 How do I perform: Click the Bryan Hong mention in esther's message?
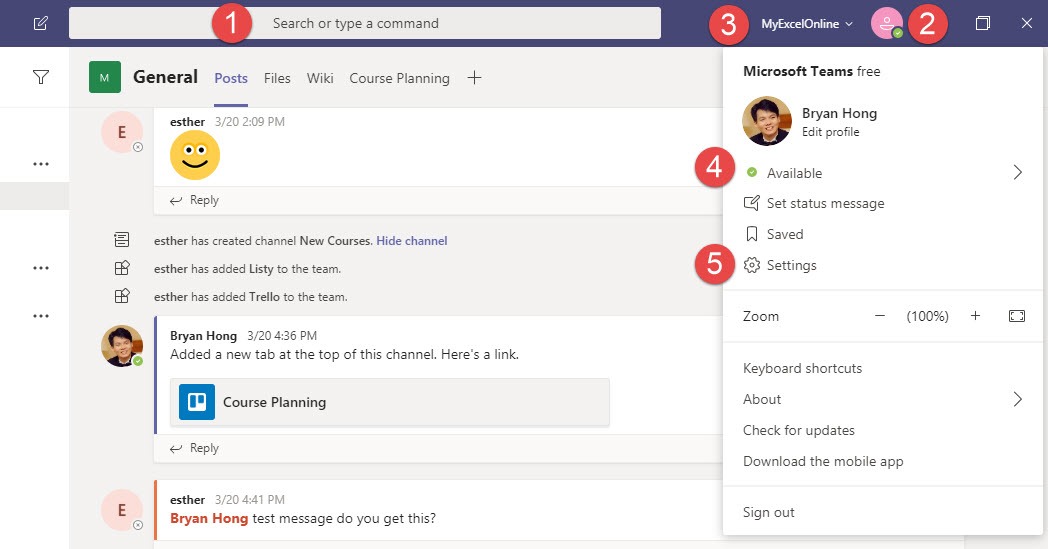click(x=209, y=518)
